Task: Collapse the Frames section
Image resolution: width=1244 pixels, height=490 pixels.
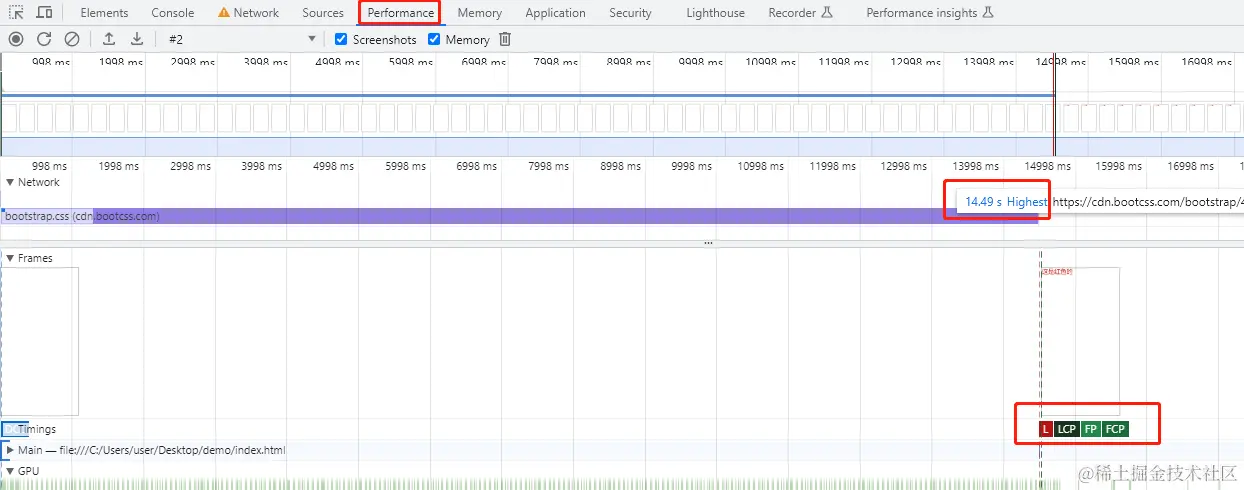Action: [10, 258]
